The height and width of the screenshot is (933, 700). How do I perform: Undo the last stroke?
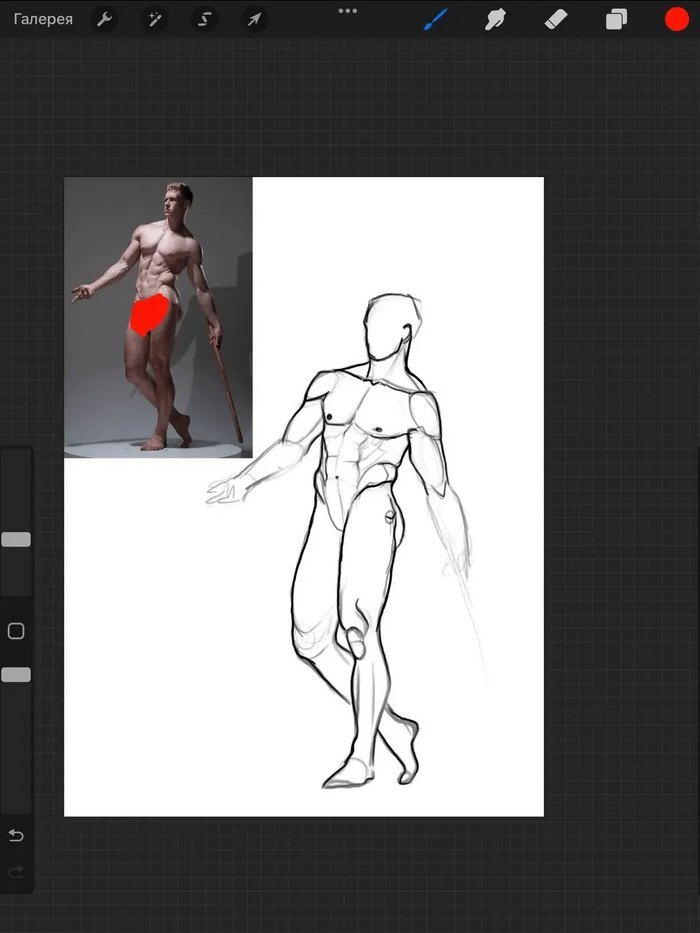tap(16, 835)
